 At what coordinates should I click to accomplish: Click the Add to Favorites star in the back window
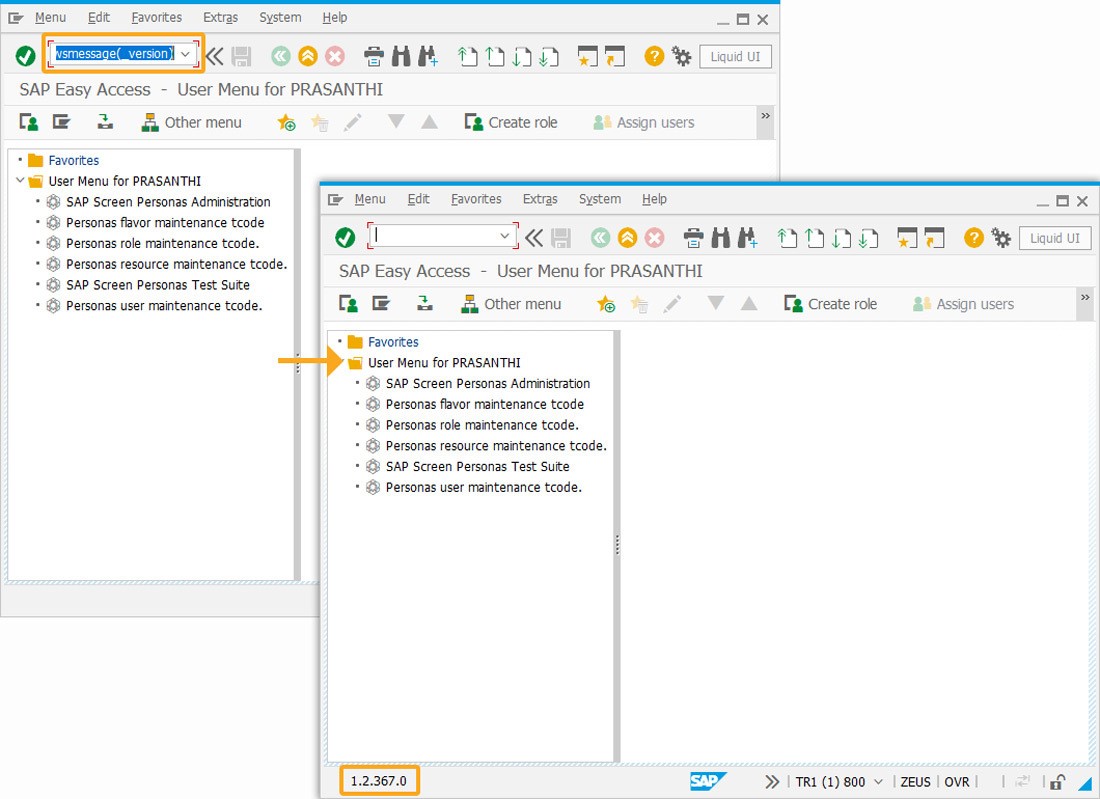(286, 123)
